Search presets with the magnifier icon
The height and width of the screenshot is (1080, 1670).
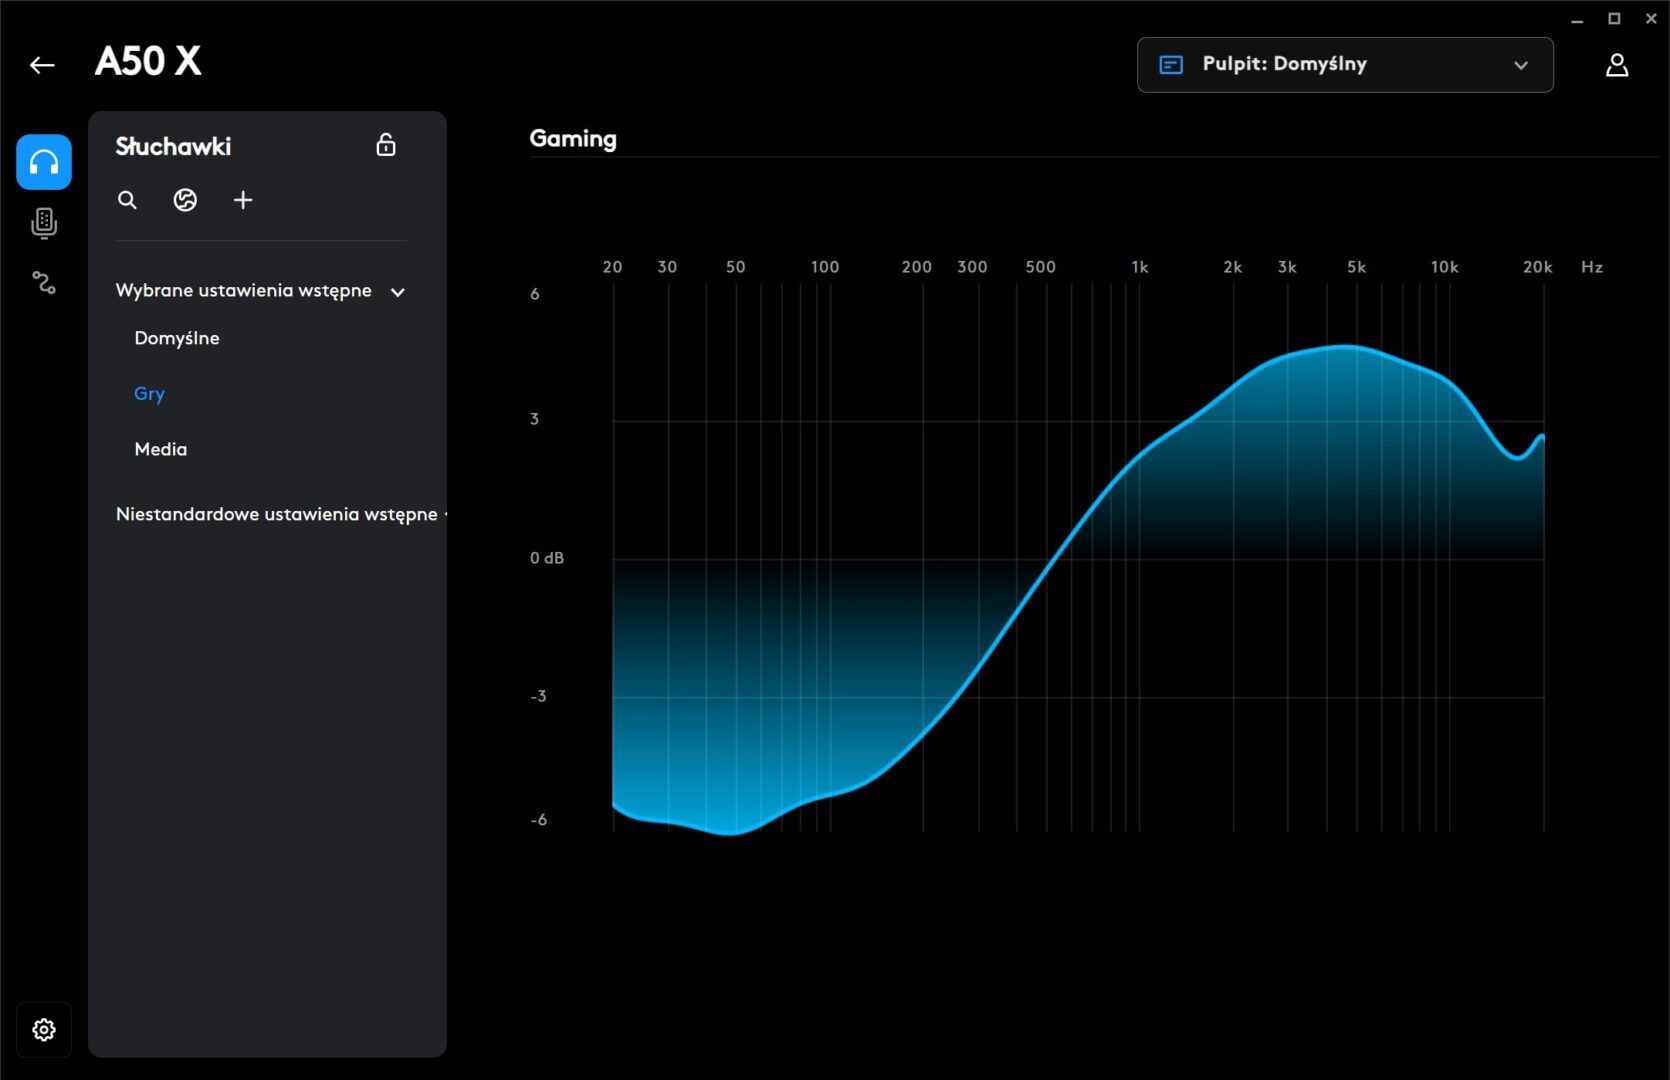pos(127,200)
